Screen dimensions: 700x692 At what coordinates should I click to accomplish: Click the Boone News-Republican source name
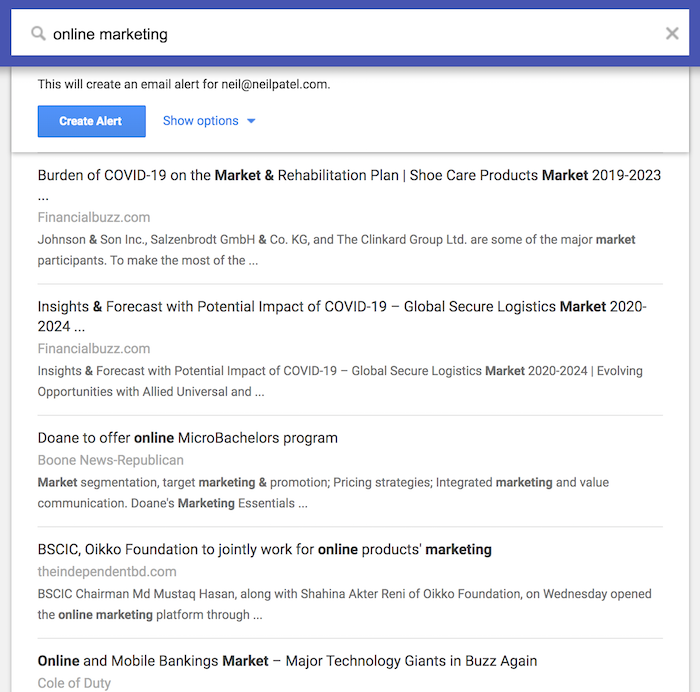(111, 460)
